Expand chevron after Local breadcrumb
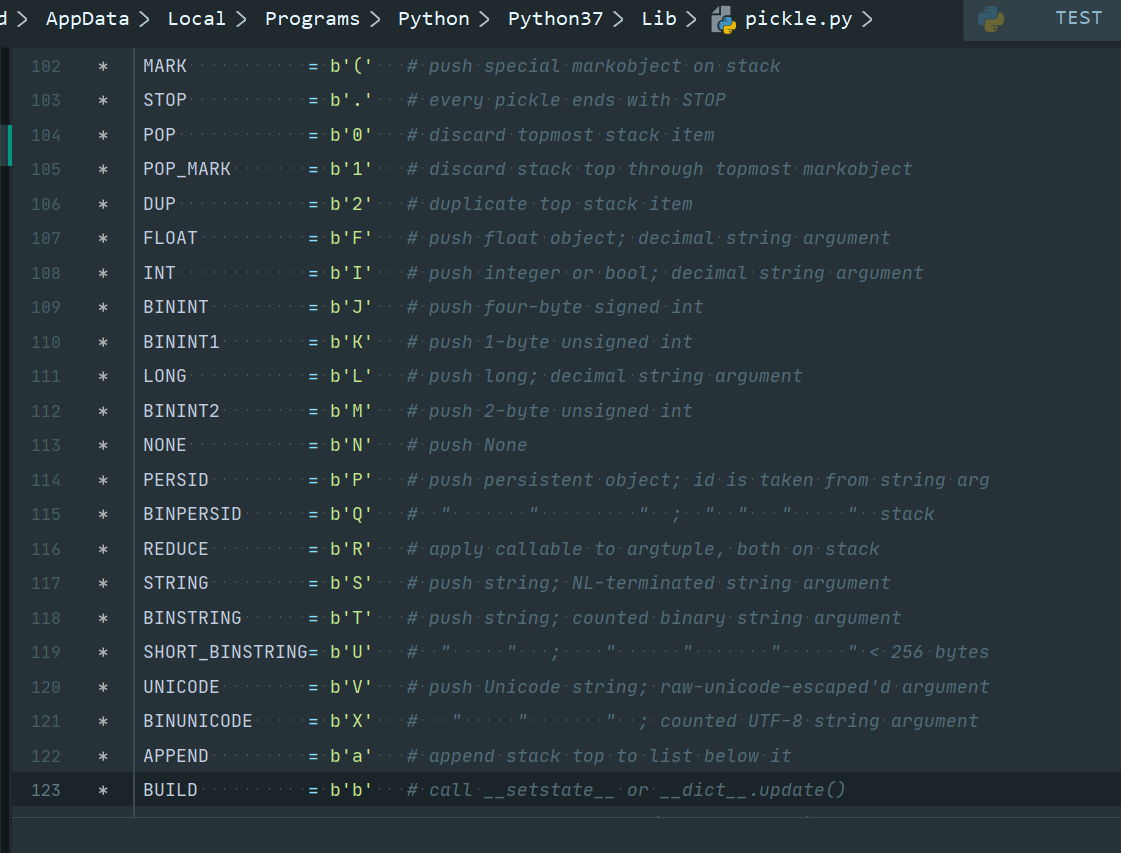Image resolution: width=1121 pixels, height=853 pixels. [x=242, y=19]
